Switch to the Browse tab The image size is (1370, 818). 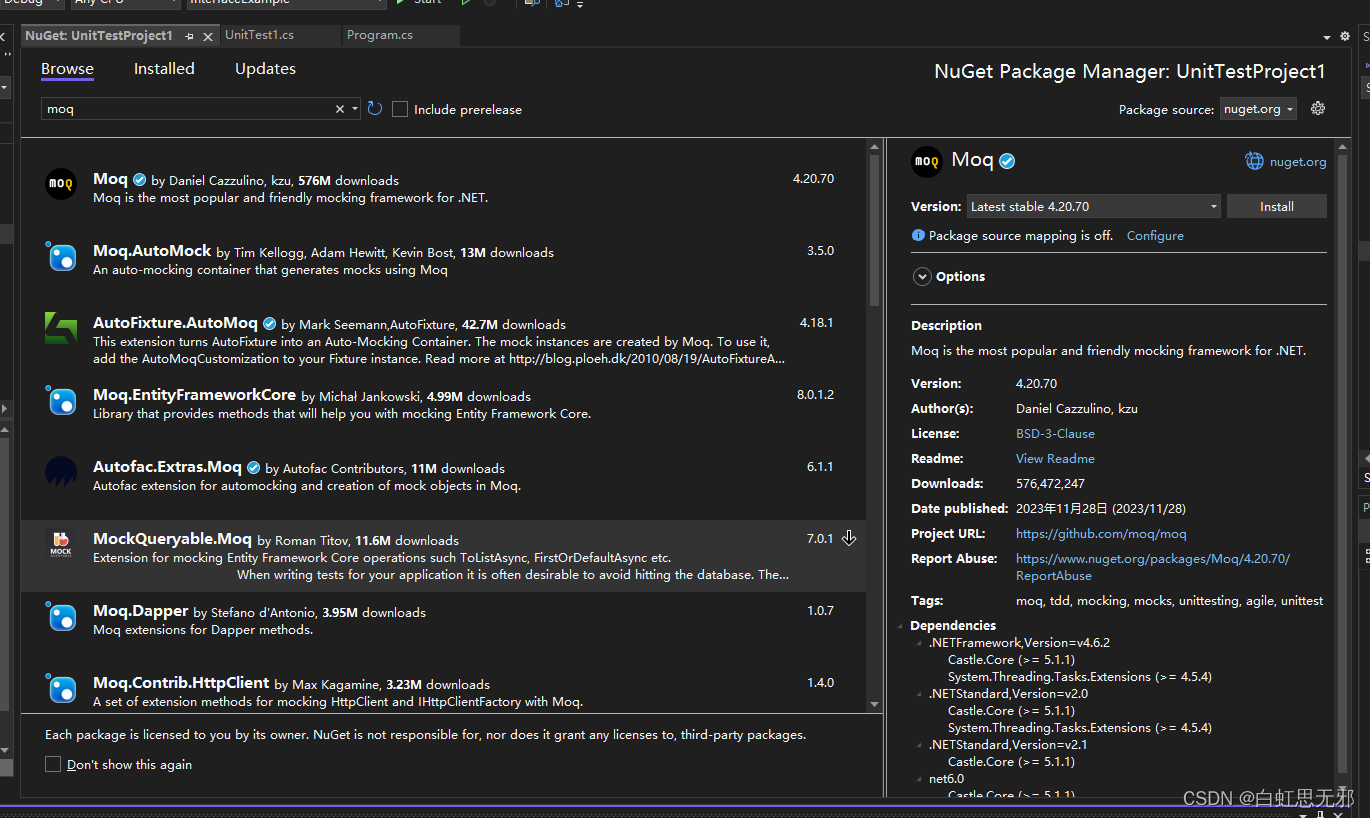coord(67,69)
